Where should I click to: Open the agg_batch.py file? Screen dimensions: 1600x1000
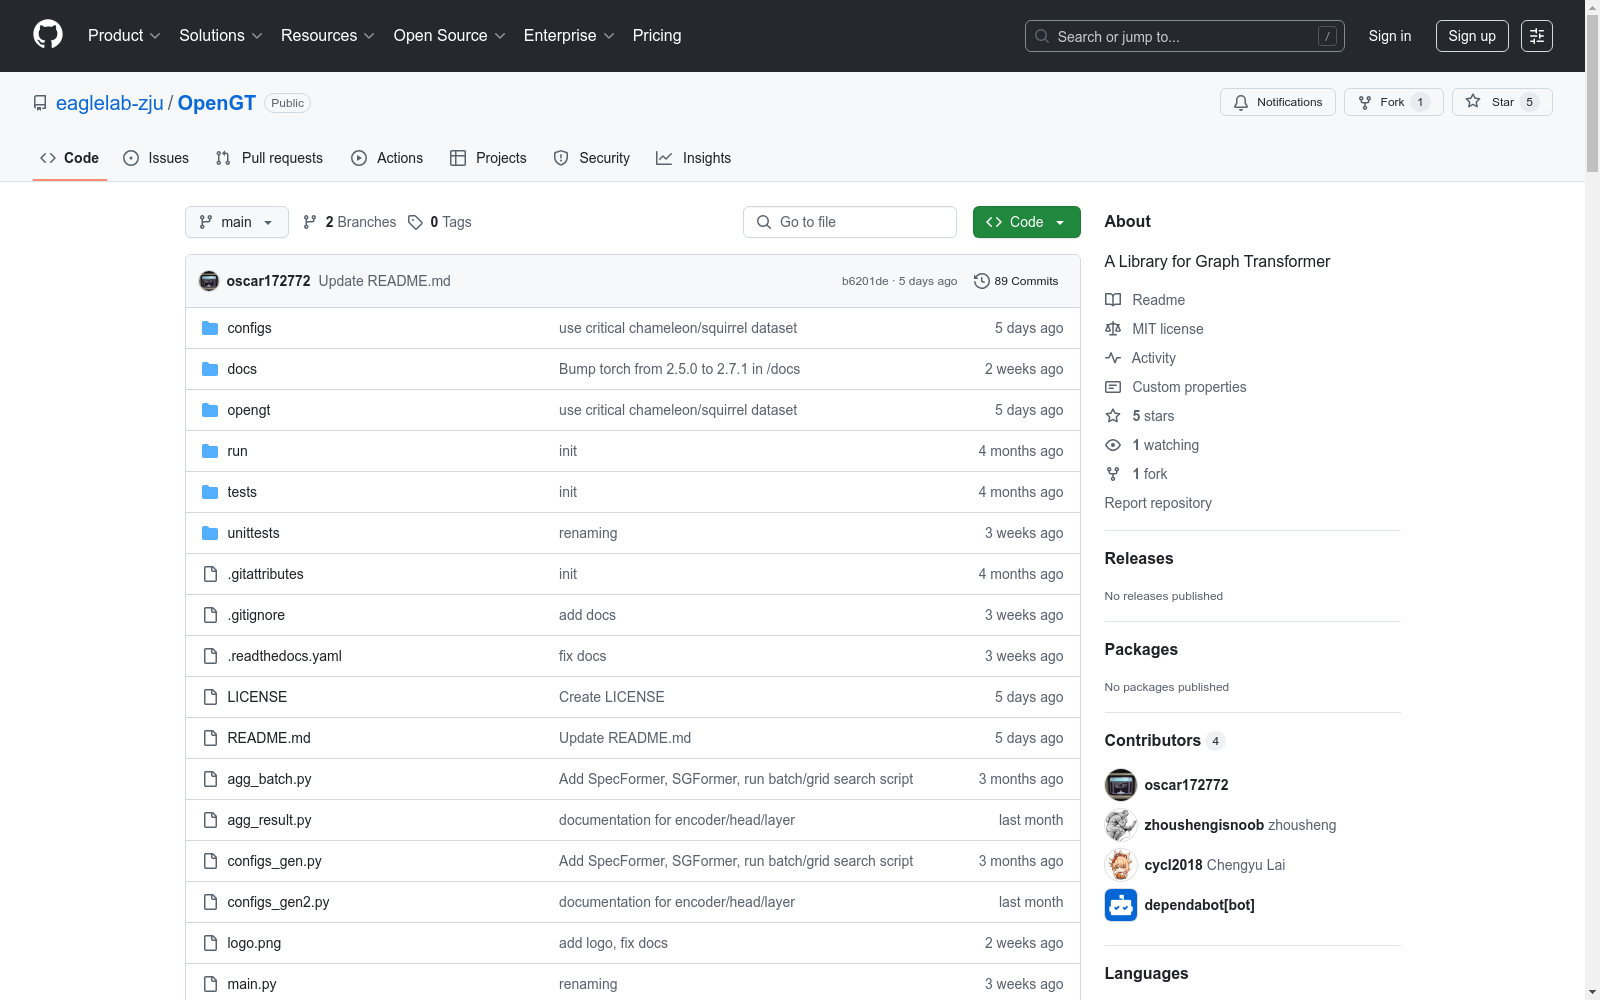tap(269, 779)
